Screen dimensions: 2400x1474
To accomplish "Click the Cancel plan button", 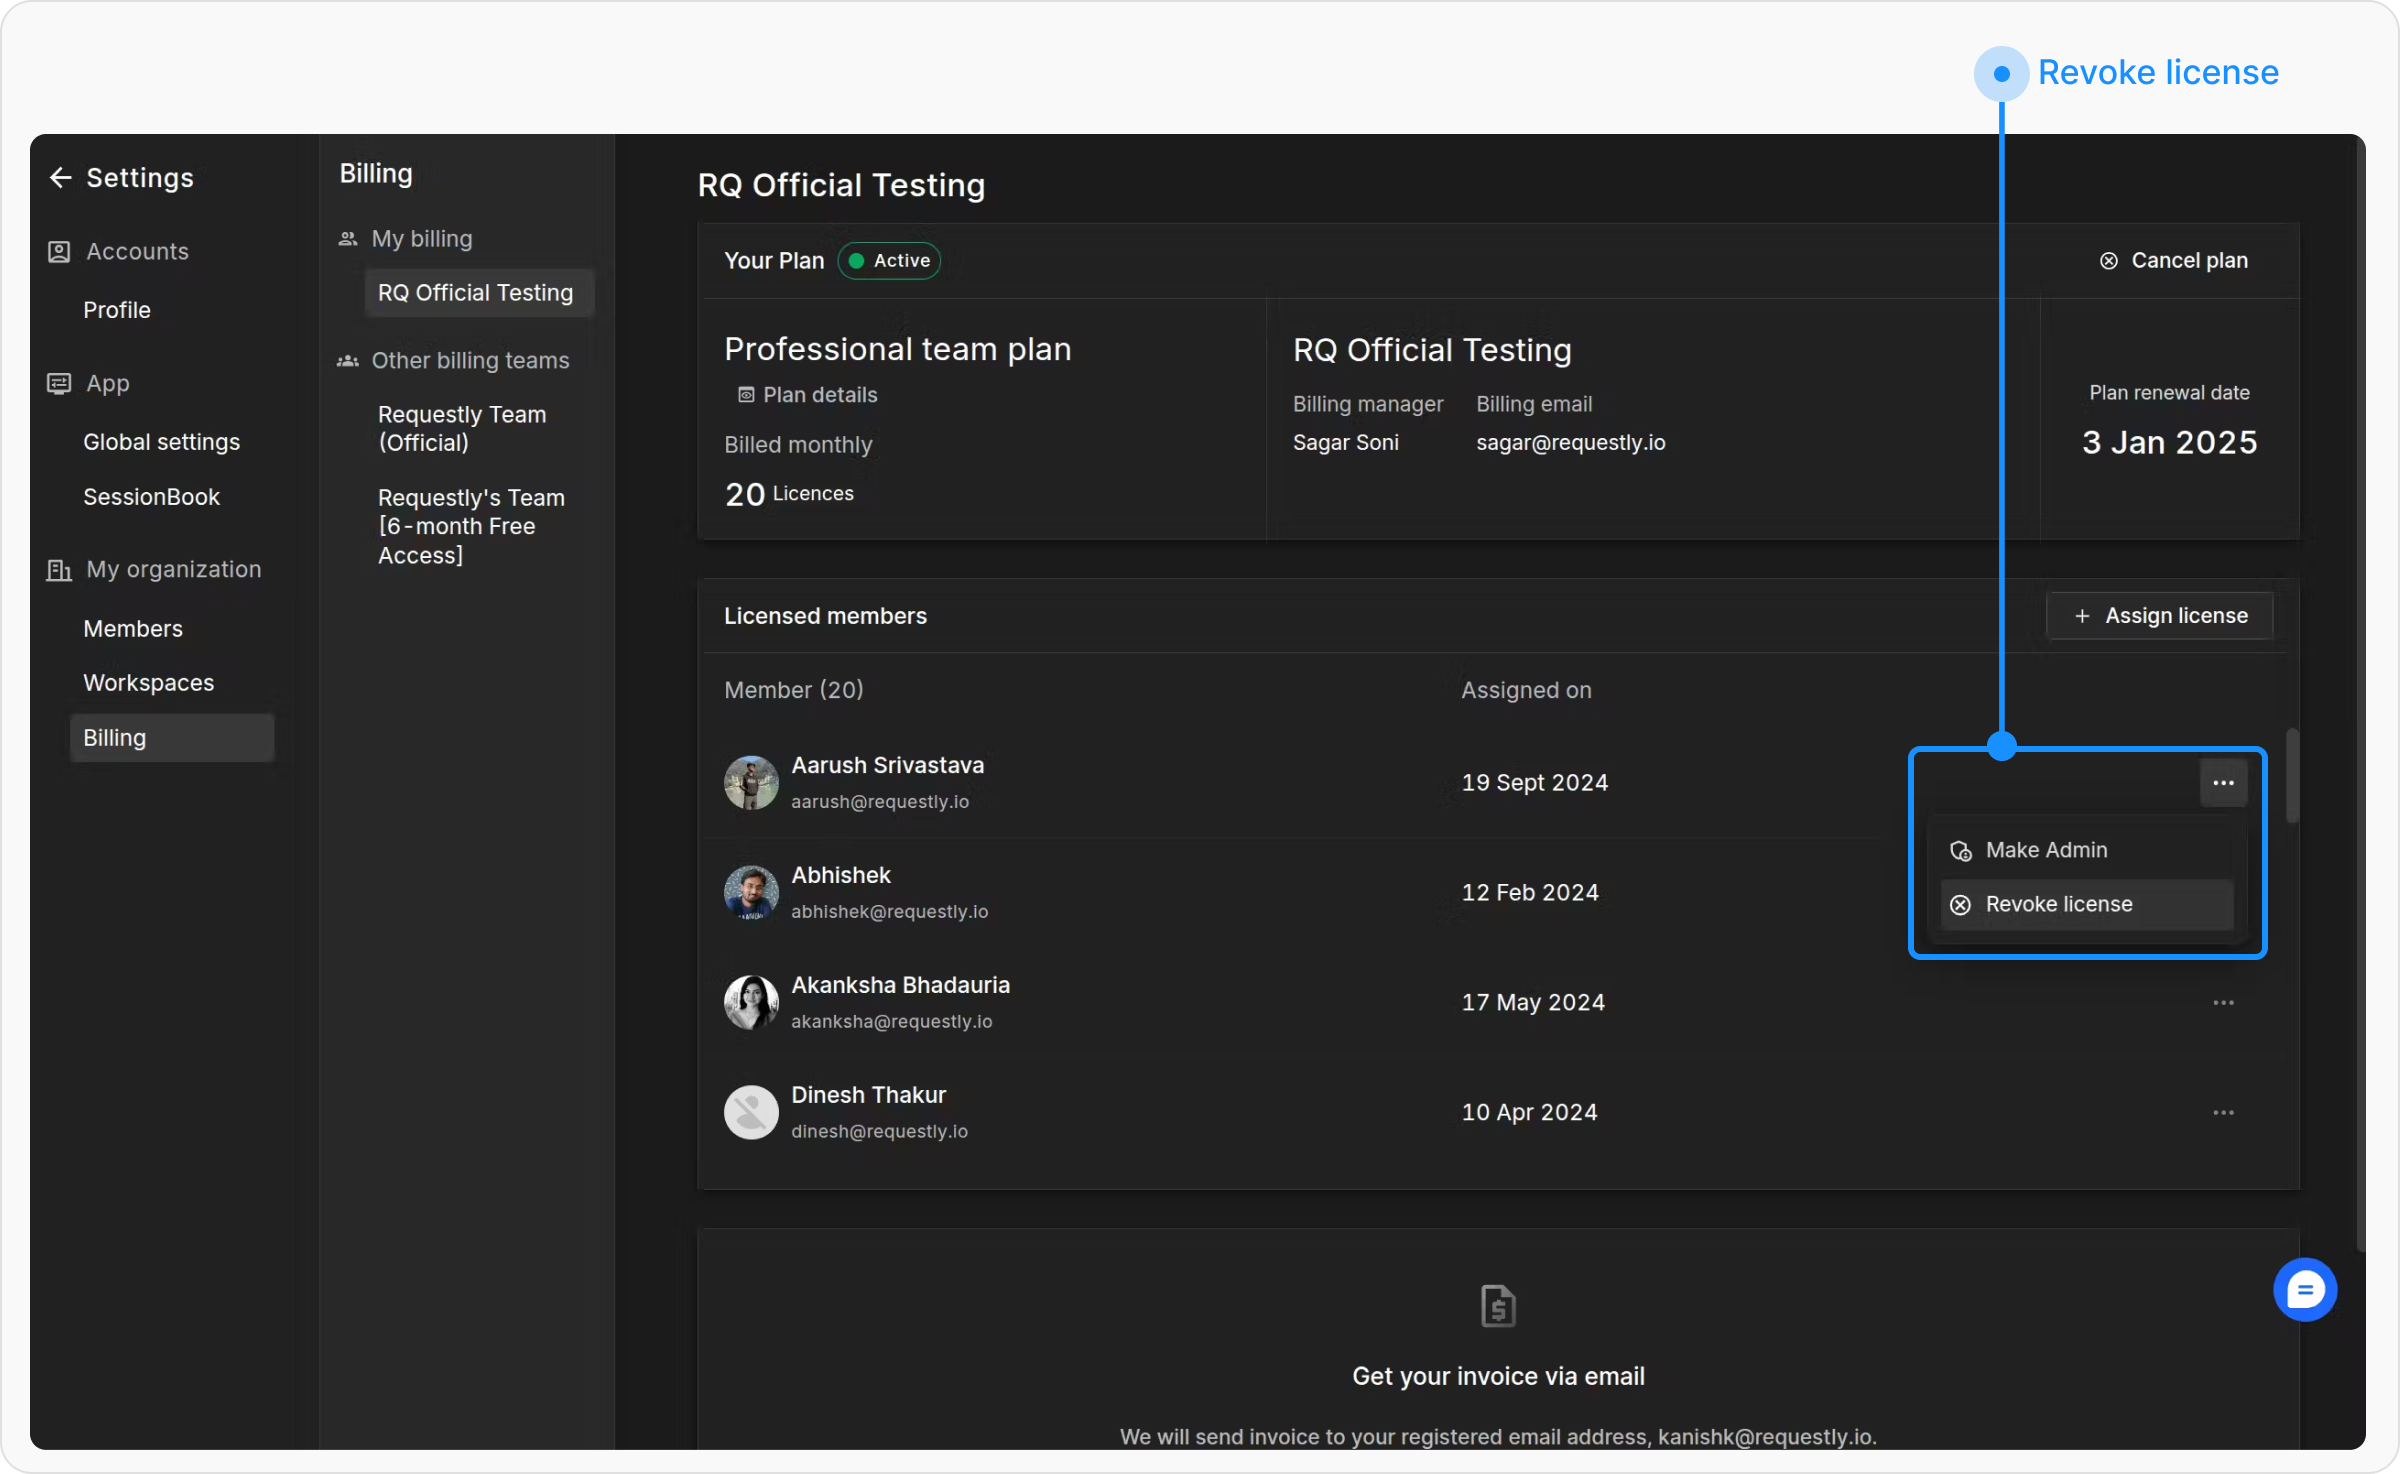I will pyautogui.click(x=2173, y=260).
